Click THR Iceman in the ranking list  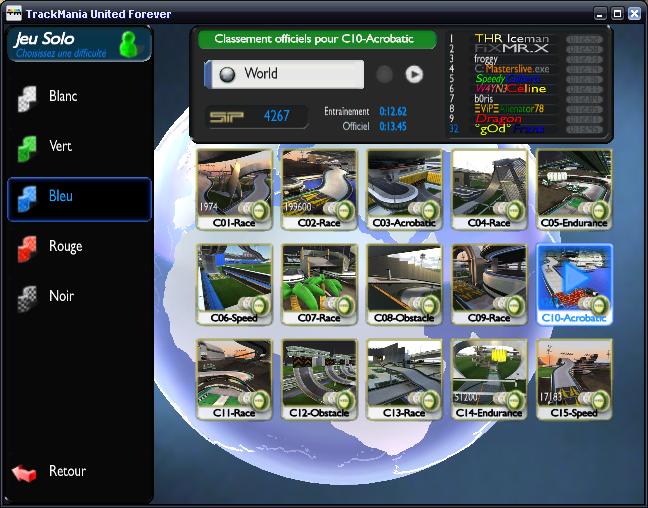(511, 38)
